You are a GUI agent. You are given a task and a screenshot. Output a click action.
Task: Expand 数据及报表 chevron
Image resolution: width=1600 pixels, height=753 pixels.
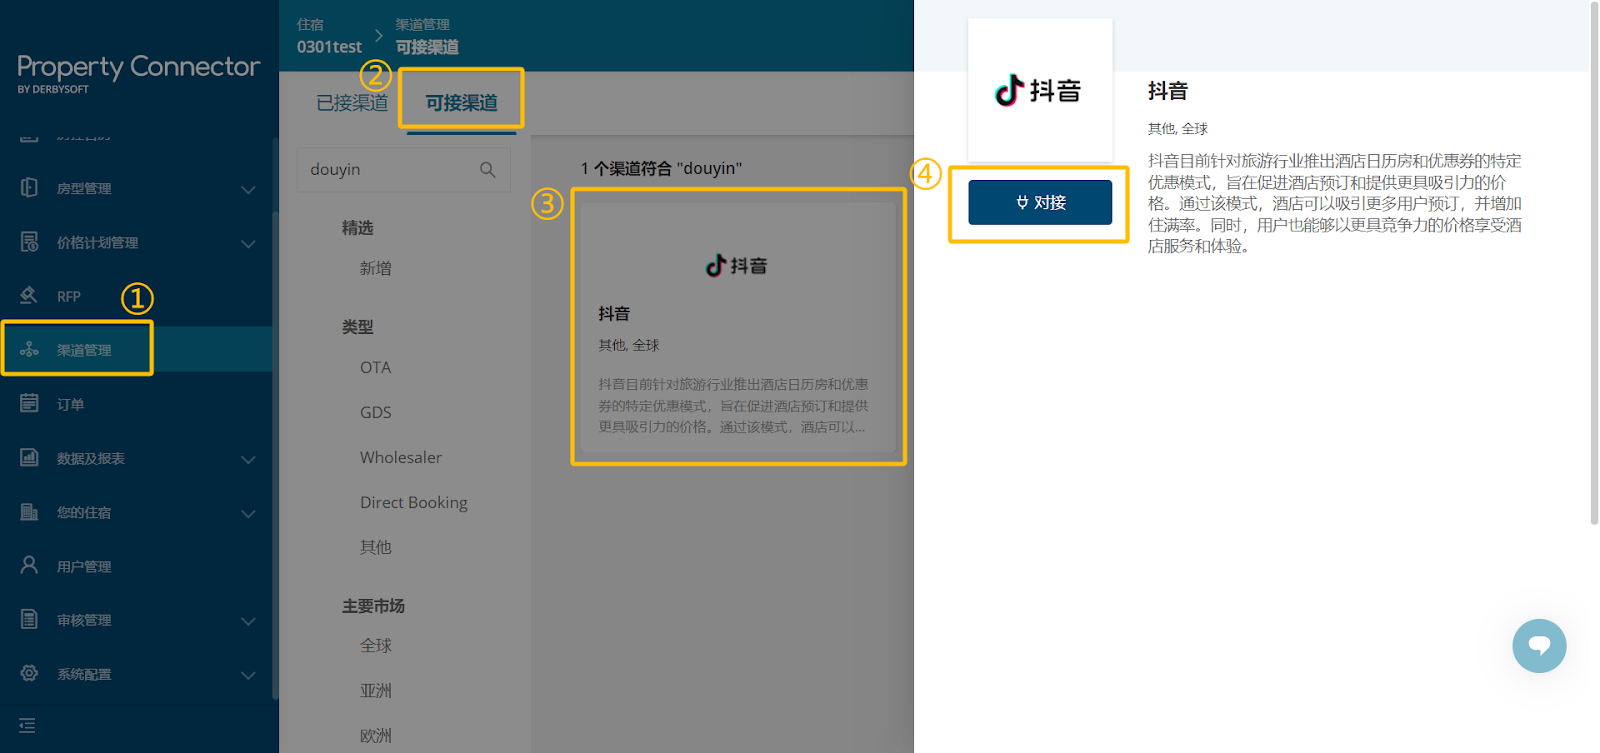(248, 459)
